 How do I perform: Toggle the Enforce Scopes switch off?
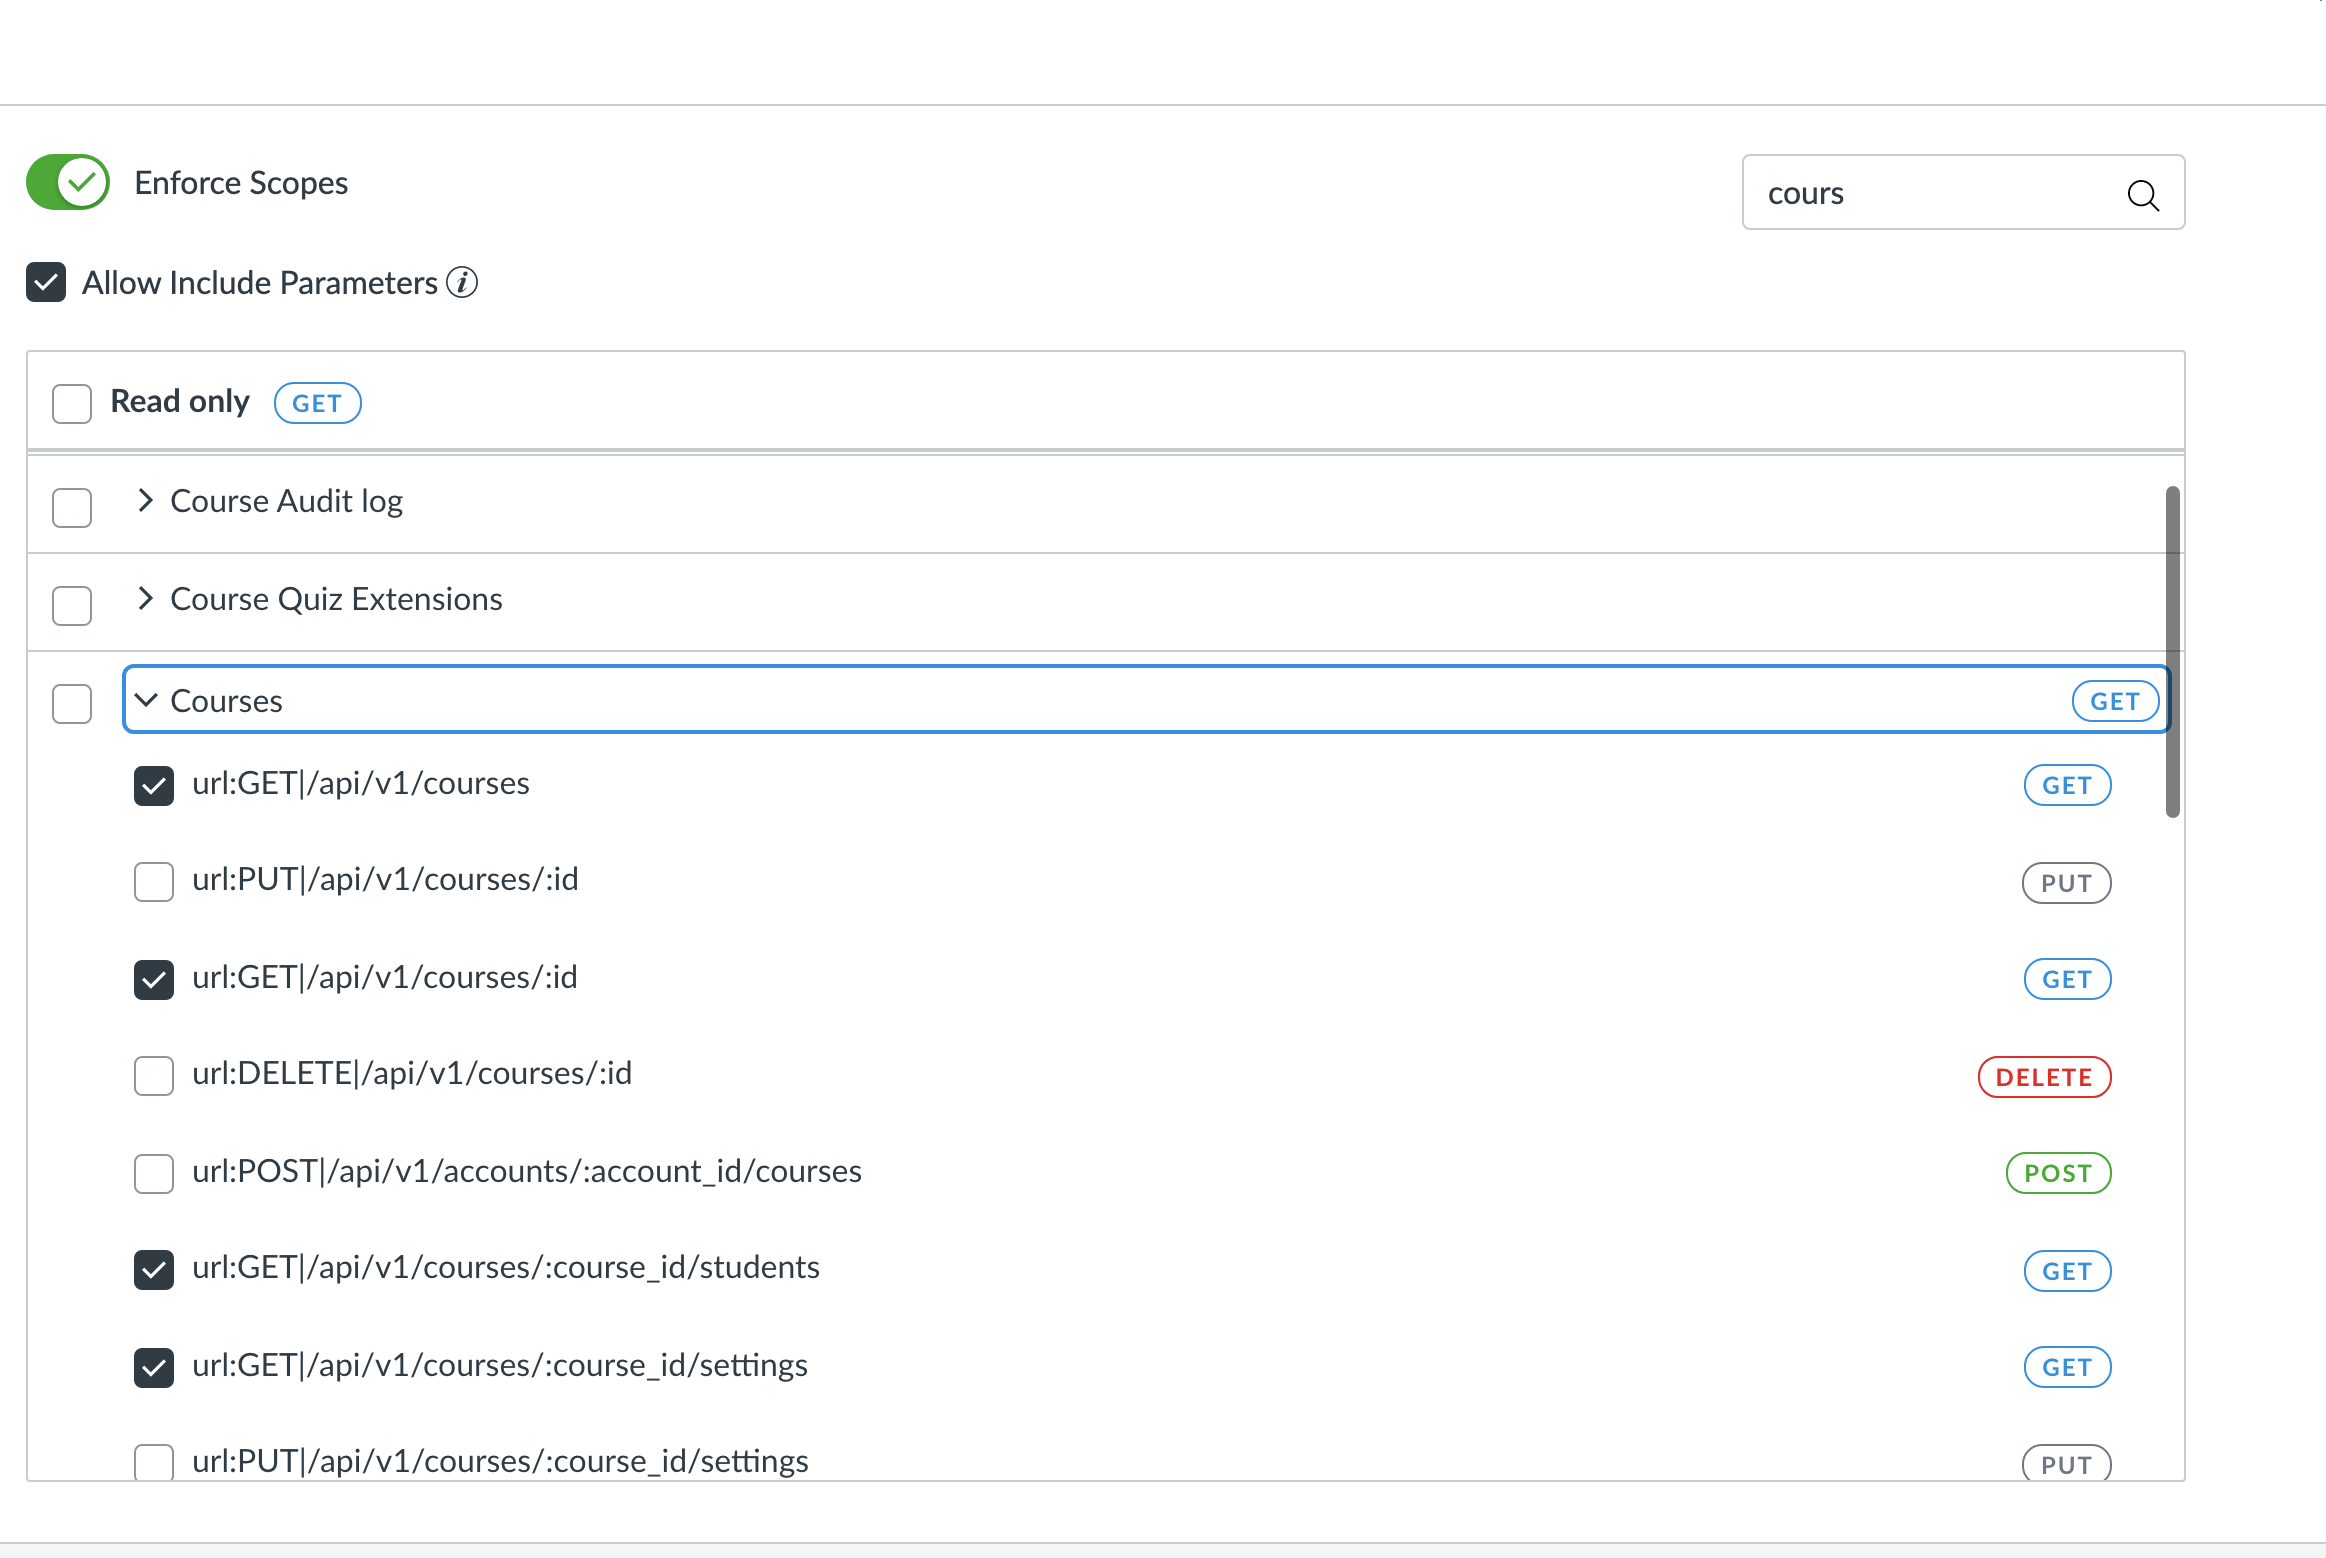[68, 182]
